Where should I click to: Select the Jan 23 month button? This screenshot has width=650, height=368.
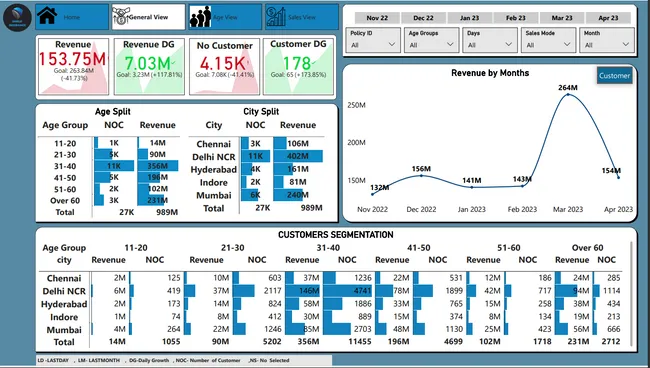469,18
